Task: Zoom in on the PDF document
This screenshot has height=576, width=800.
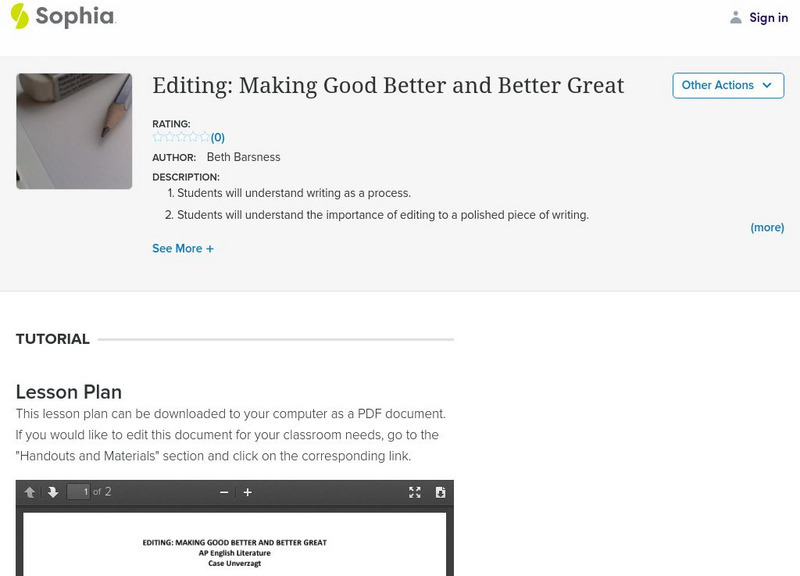Action: point(248,492)
